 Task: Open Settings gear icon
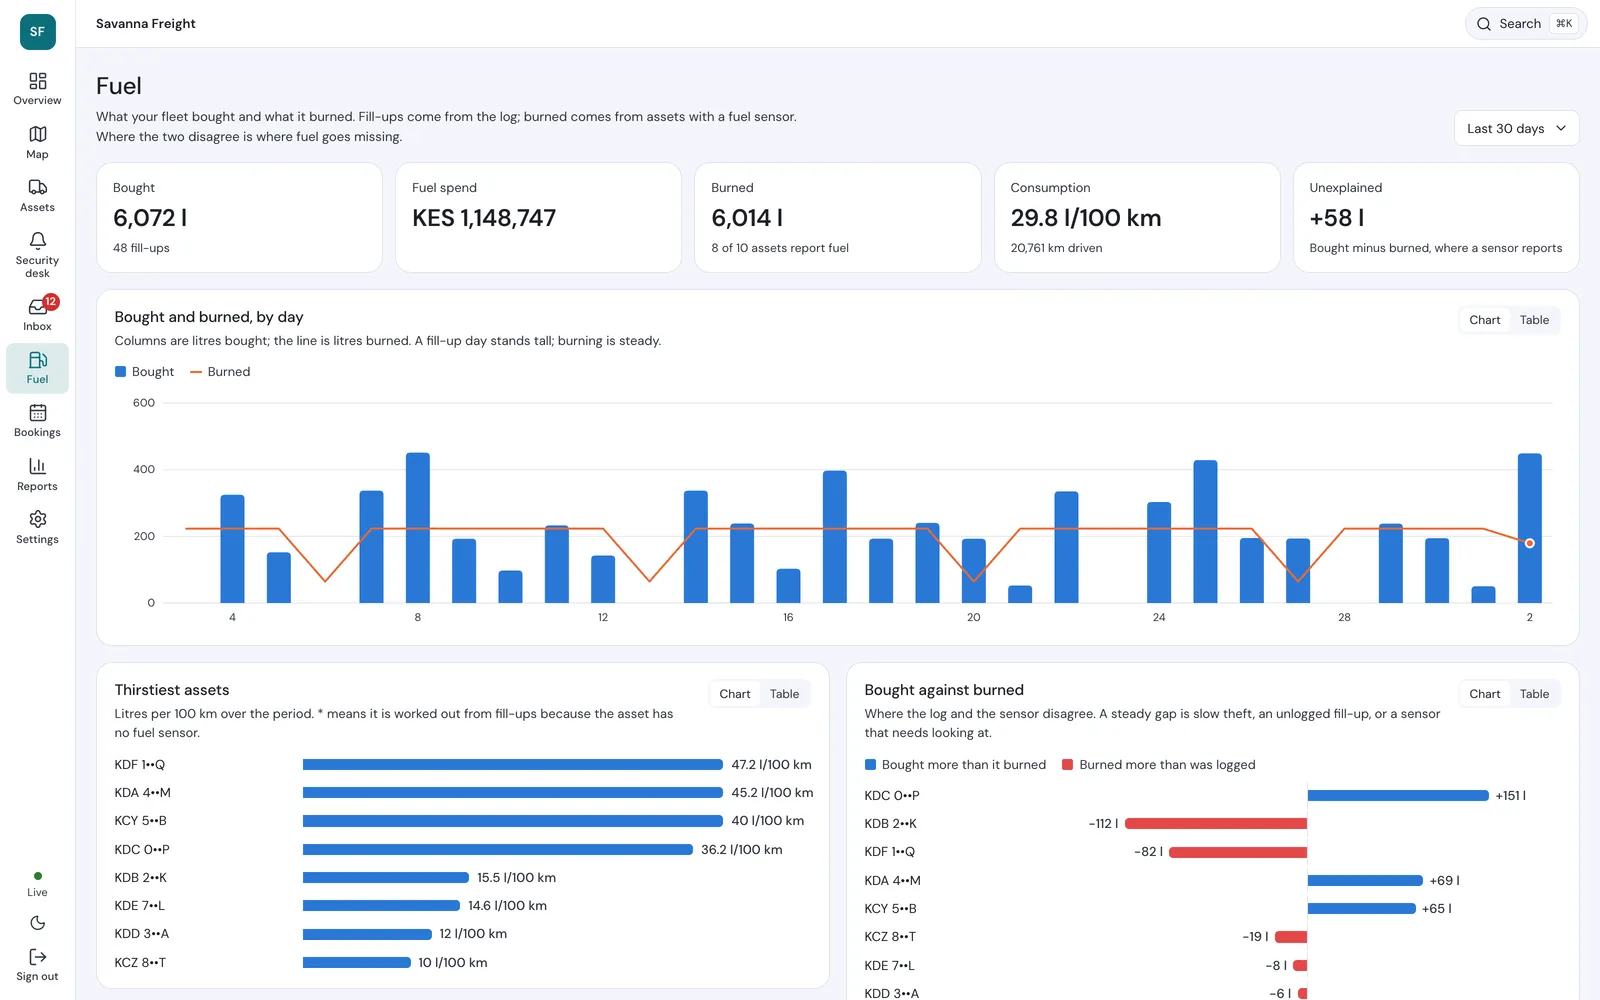pyautogui.click(x=37, y=519)
